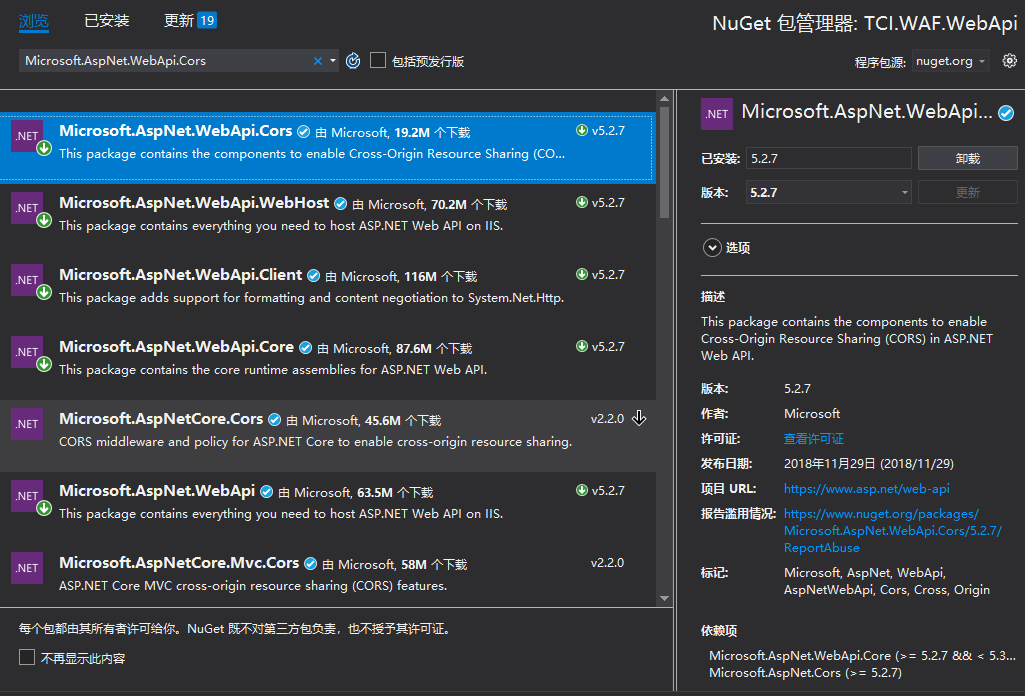The image size is (1025, 696).
Task: Click the refresh search results icon
Action: tap(352, 60)
